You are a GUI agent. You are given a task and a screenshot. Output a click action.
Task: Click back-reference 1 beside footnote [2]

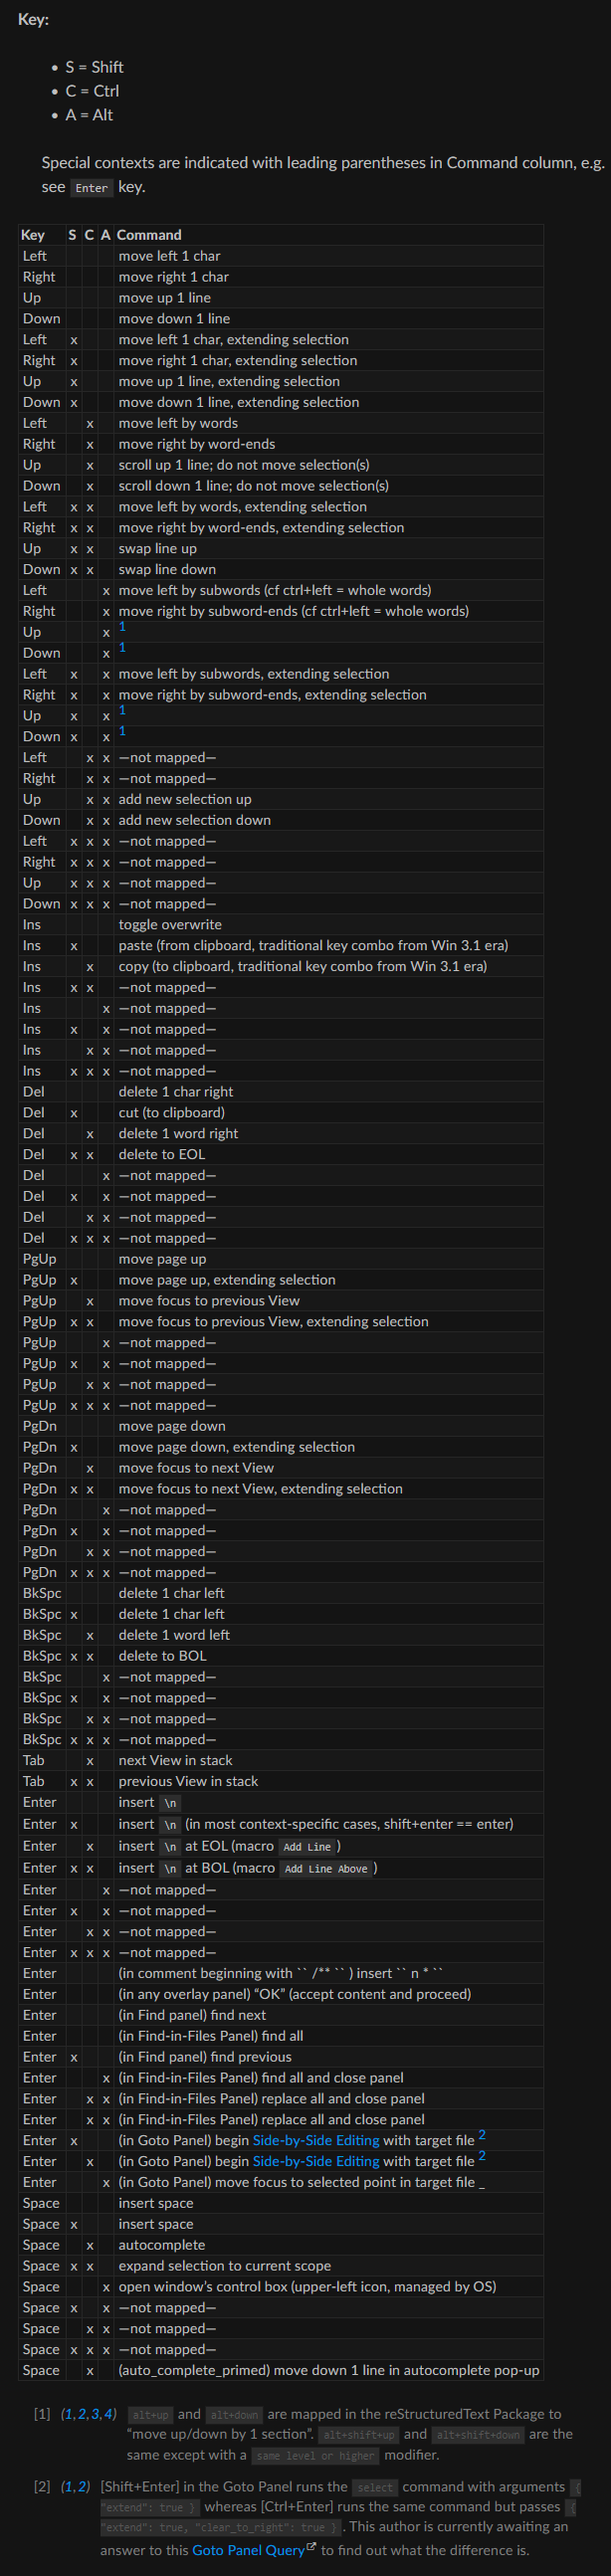(x=67, y=2486)
